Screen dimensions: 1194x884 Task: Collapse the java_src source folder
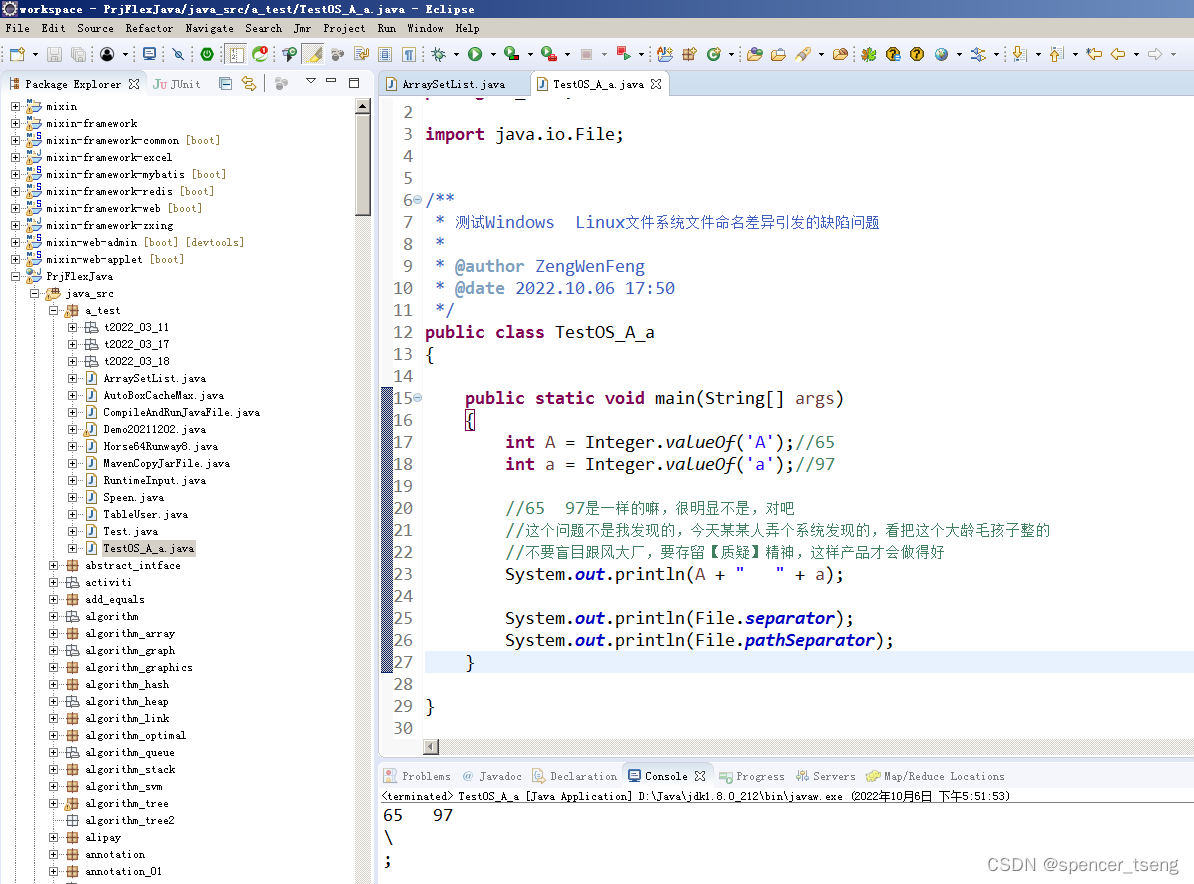(34, 293)
